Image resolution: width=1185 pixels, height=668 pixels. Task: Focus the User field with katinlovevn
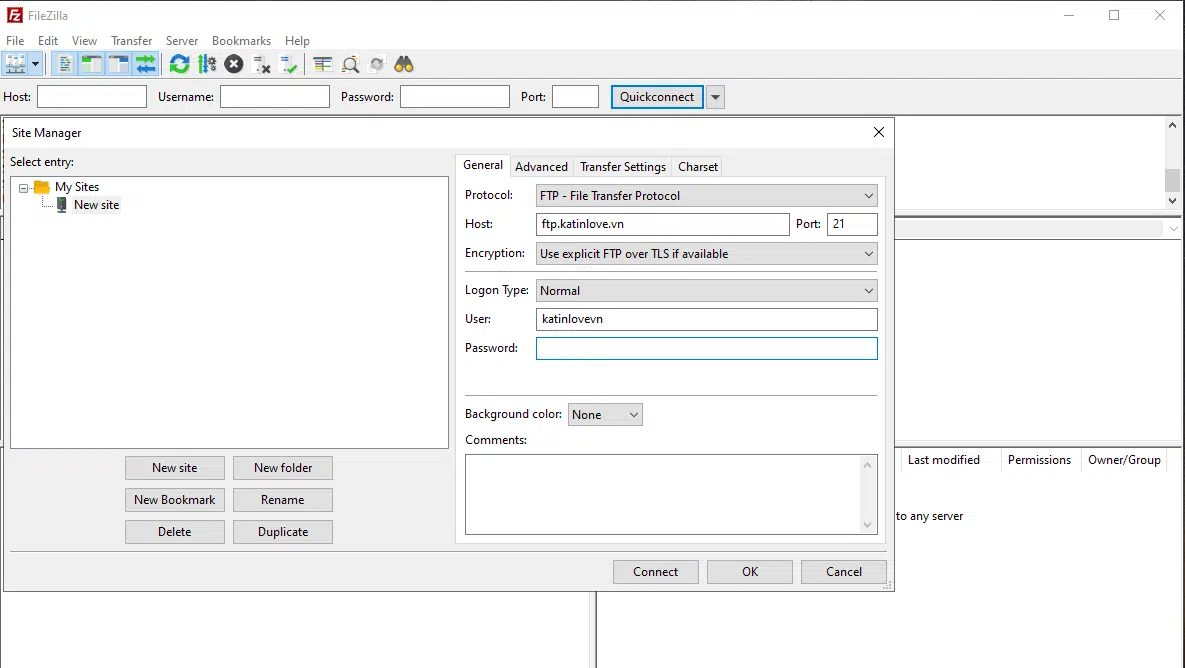[x=707, y=319]
